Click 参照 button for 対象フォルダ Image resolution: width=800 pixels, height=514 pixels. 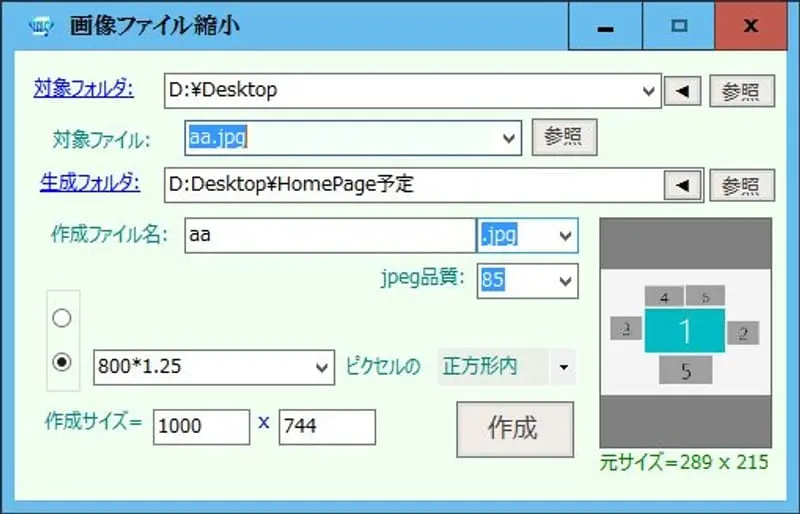pos(742,91)
